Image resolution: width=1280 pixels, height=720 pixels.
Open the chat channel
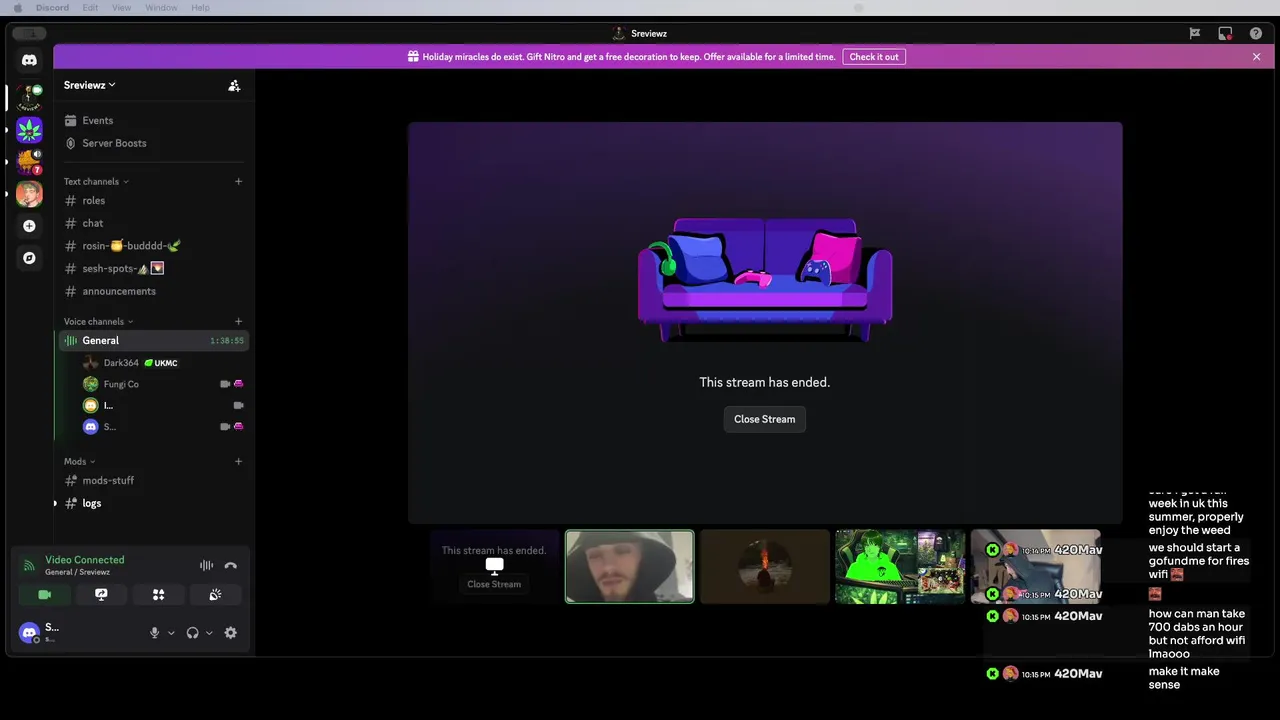point(152,223)
